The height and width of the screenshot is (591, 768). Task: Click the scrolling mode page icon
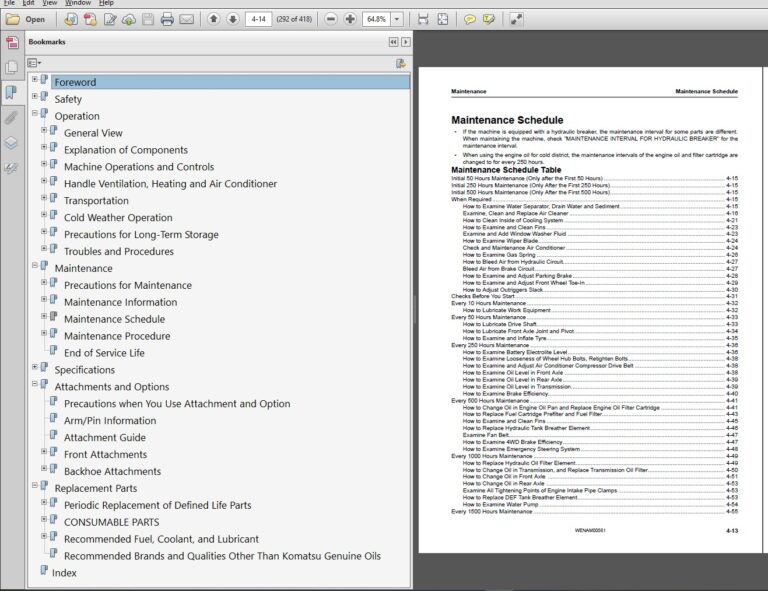pos(423,20)
